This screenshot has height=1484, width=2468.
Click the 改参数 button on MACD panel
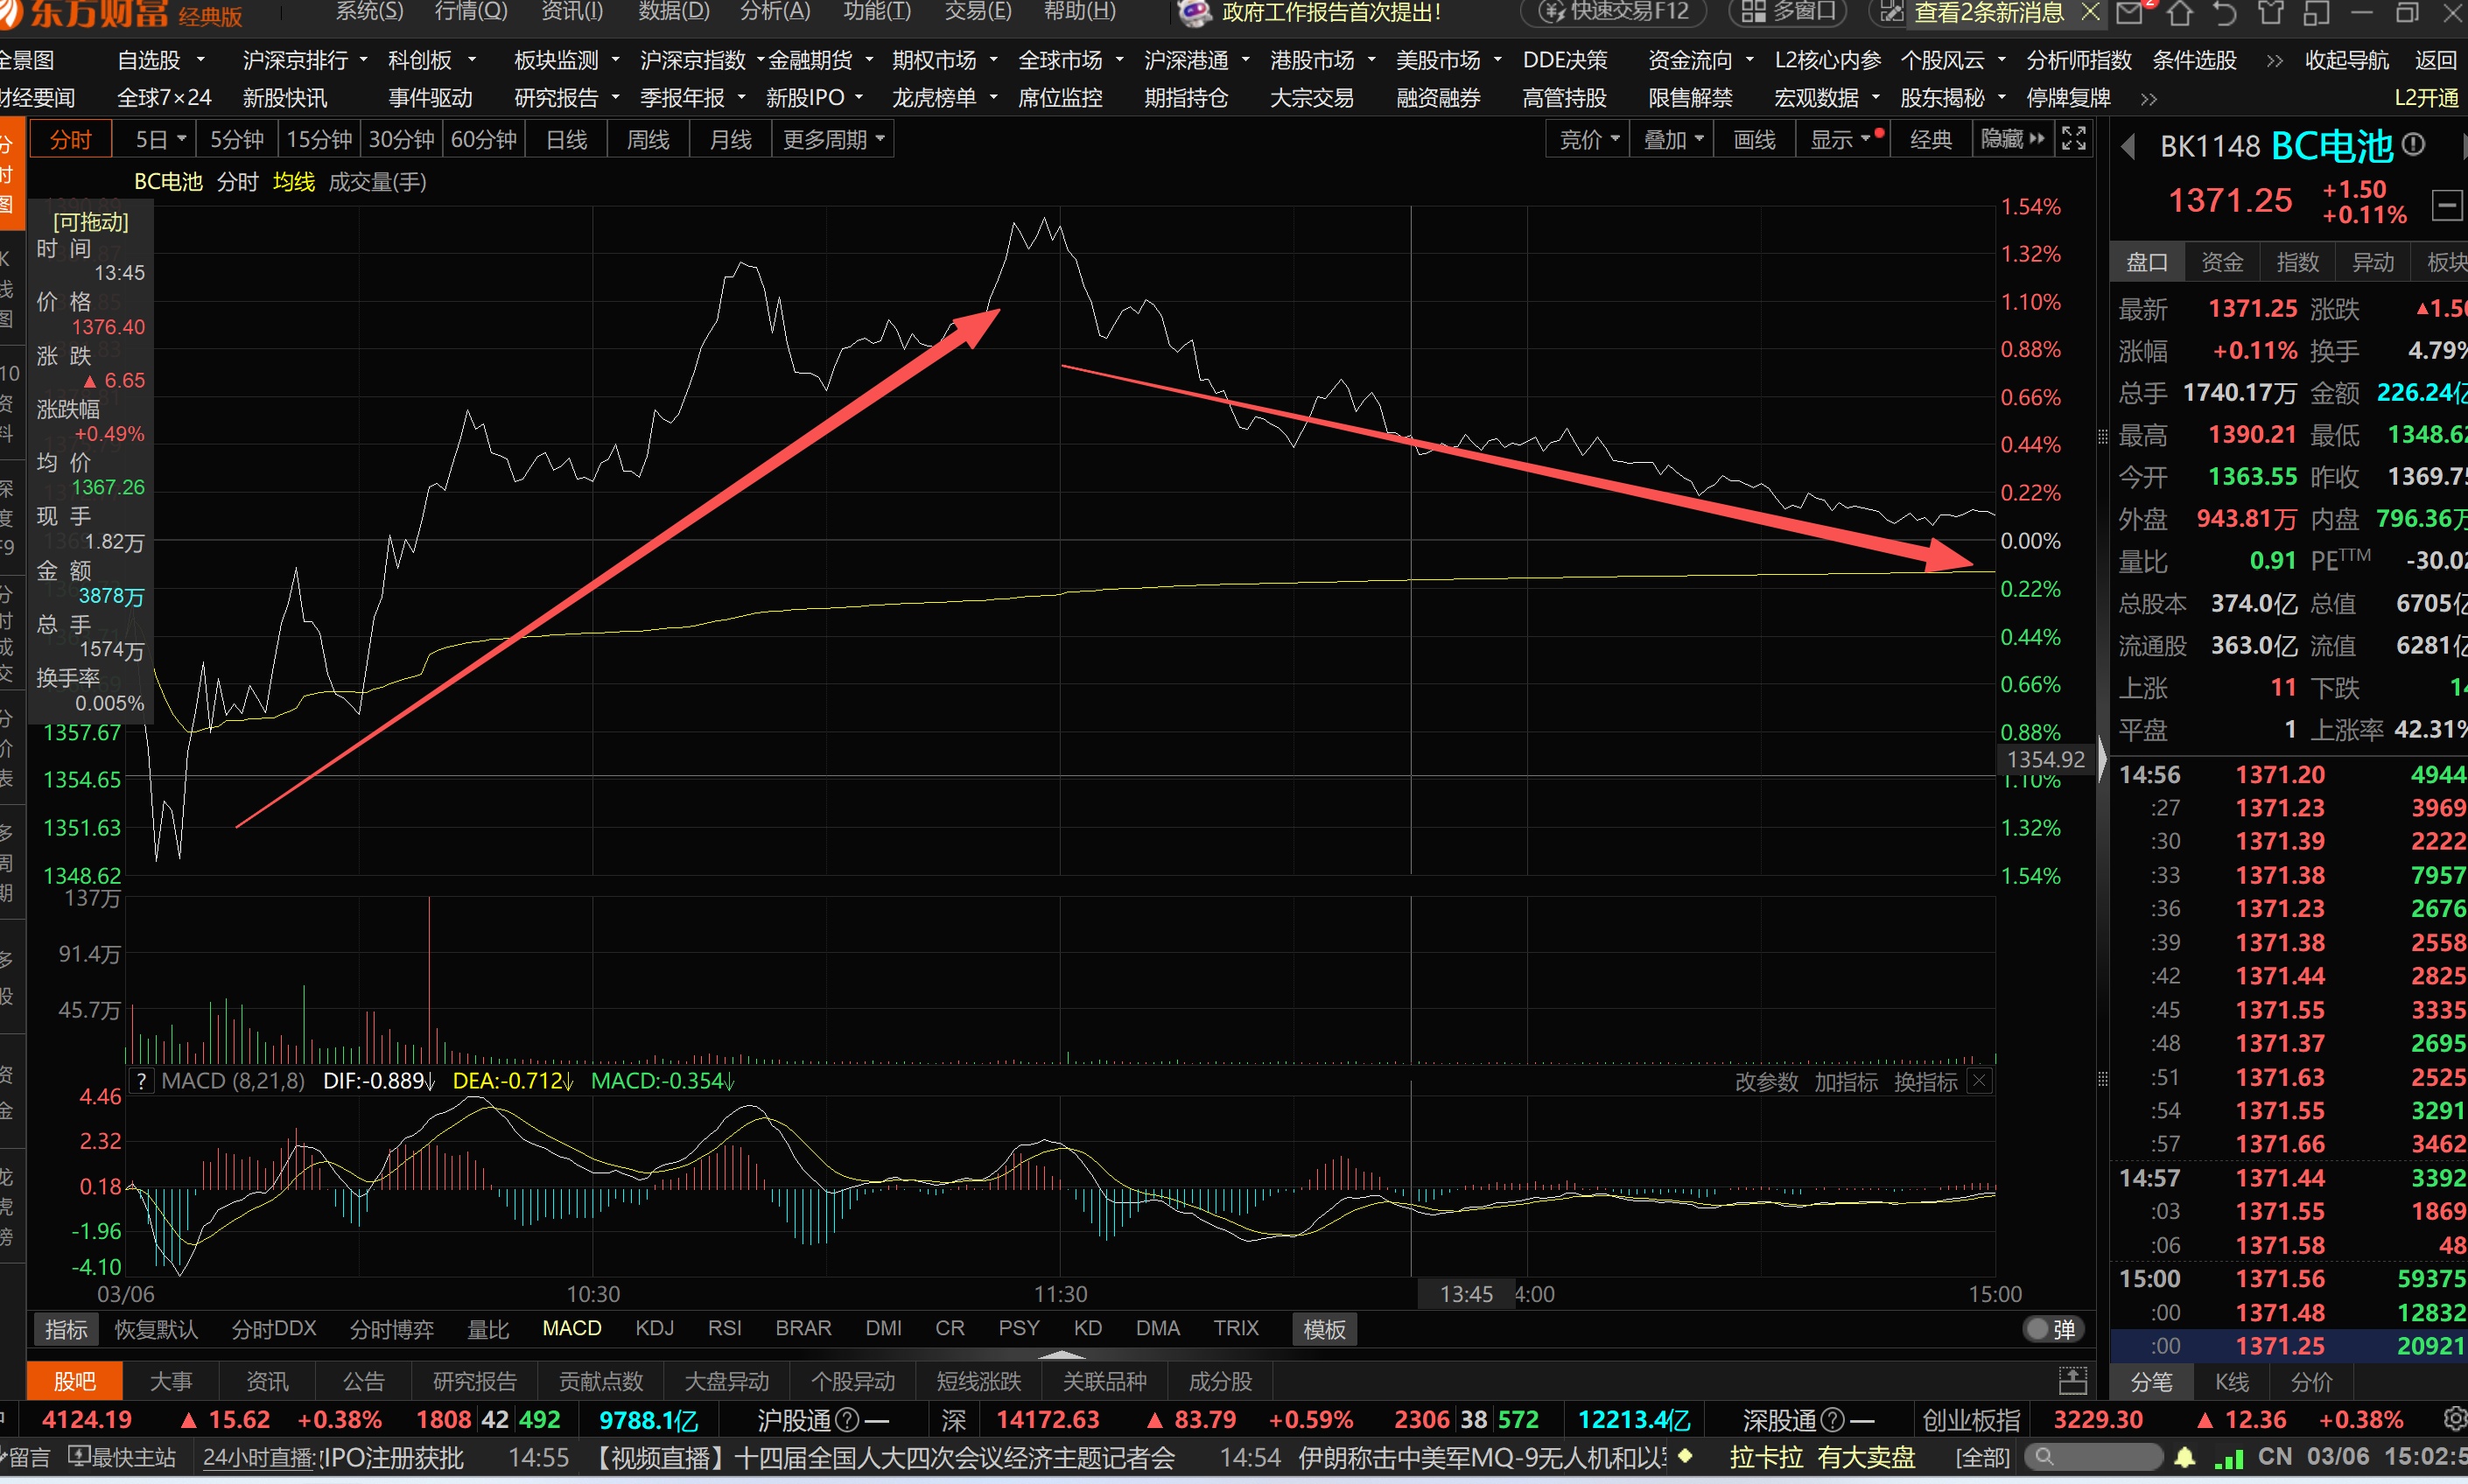click(x=1766, y=1081)
